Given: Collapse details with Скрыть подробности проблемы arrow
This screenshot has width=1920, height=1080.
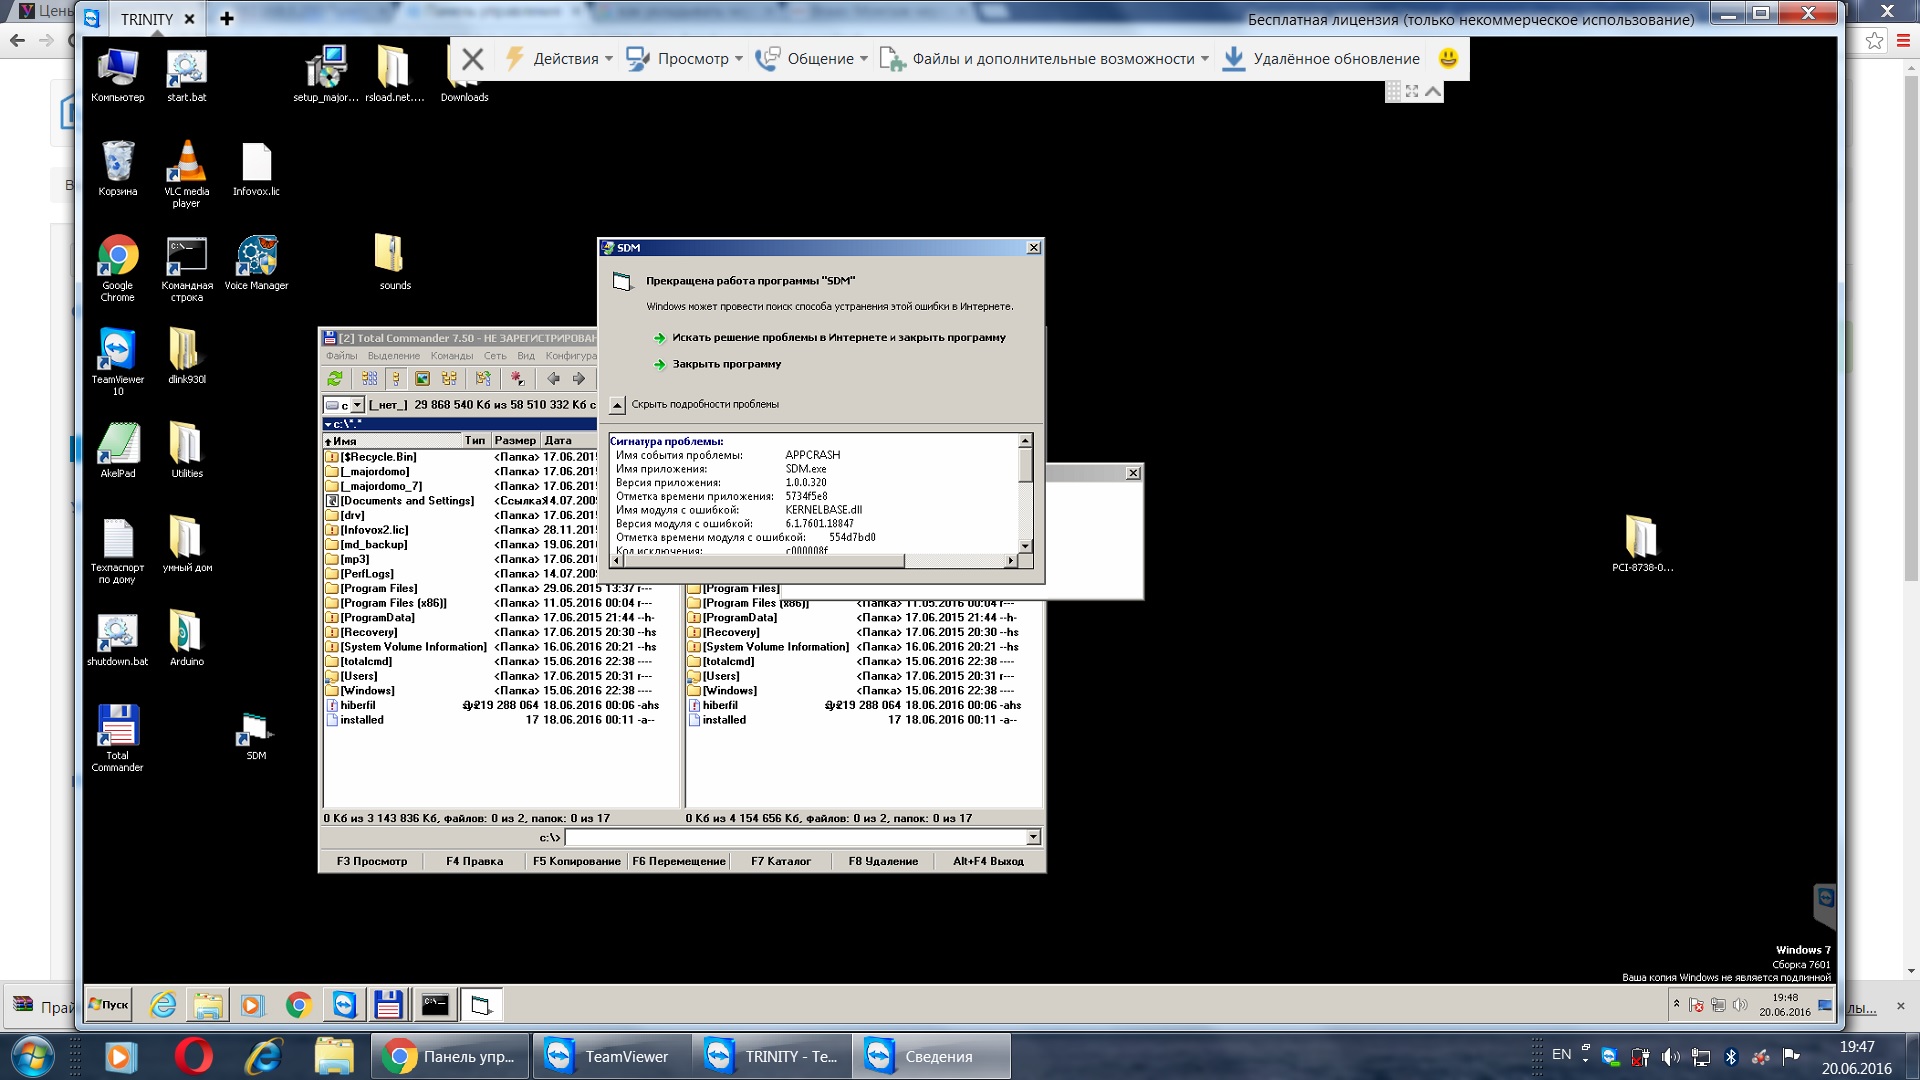Looking at the screenshot, I should coord(618,405).
